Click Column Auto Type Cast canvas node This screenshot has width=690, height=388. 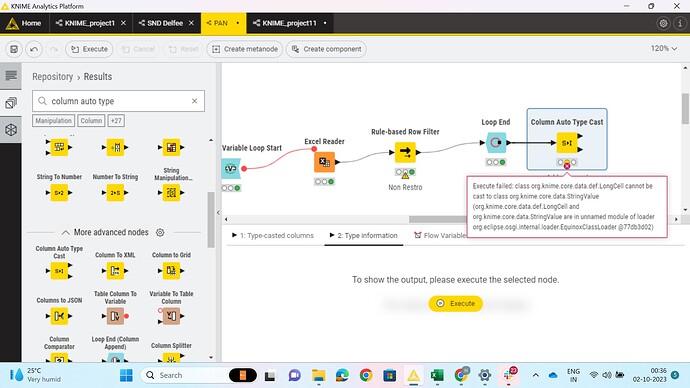pyautogui.click(x=567, y=143)
